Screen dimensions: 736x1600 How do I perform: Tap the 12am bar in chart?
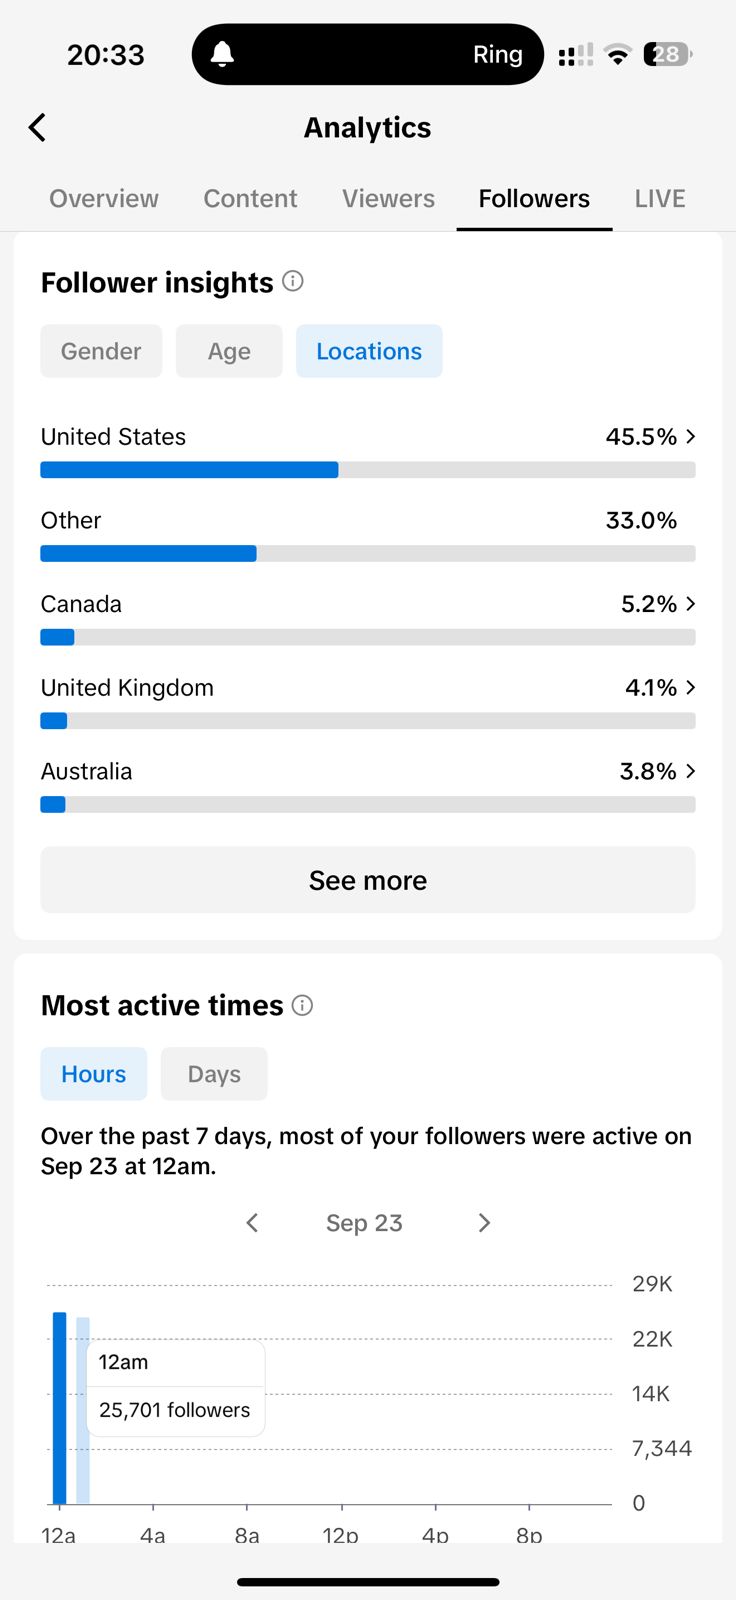[60, 1407]
